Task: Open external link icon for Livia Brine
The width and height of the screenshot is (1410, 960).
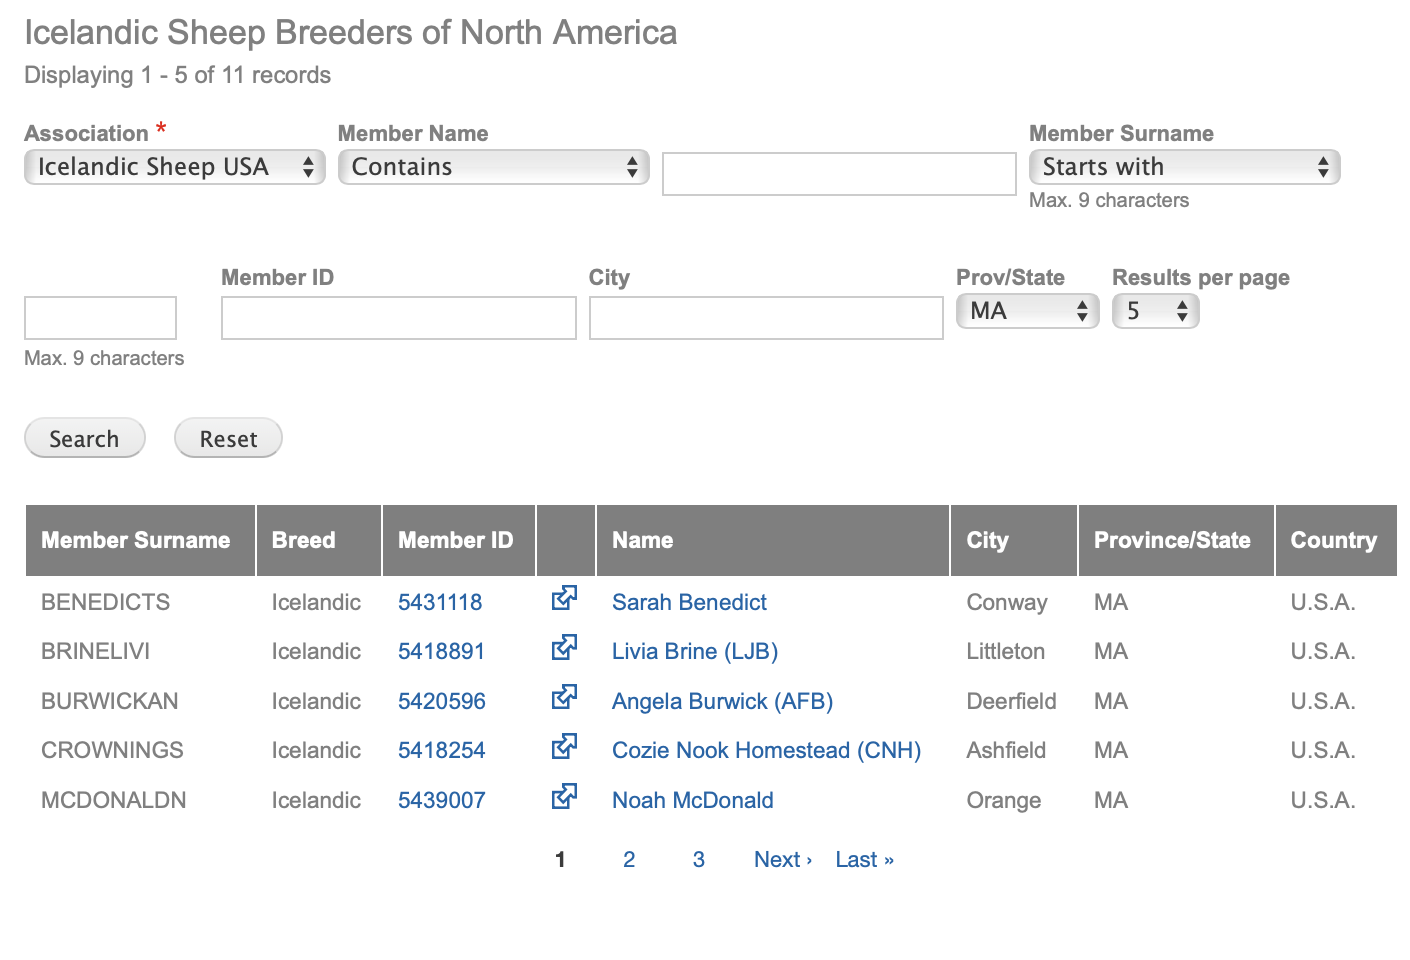Action: [x=565, y=647]
